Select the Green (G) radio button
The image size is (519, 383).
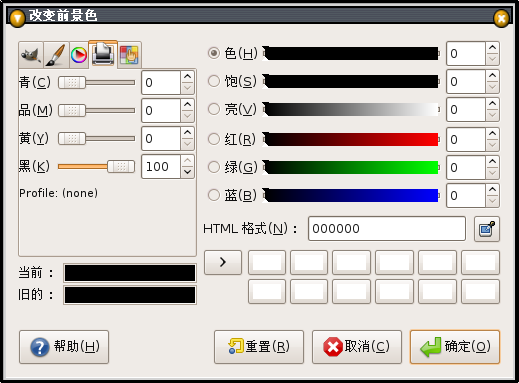[214, 167]
